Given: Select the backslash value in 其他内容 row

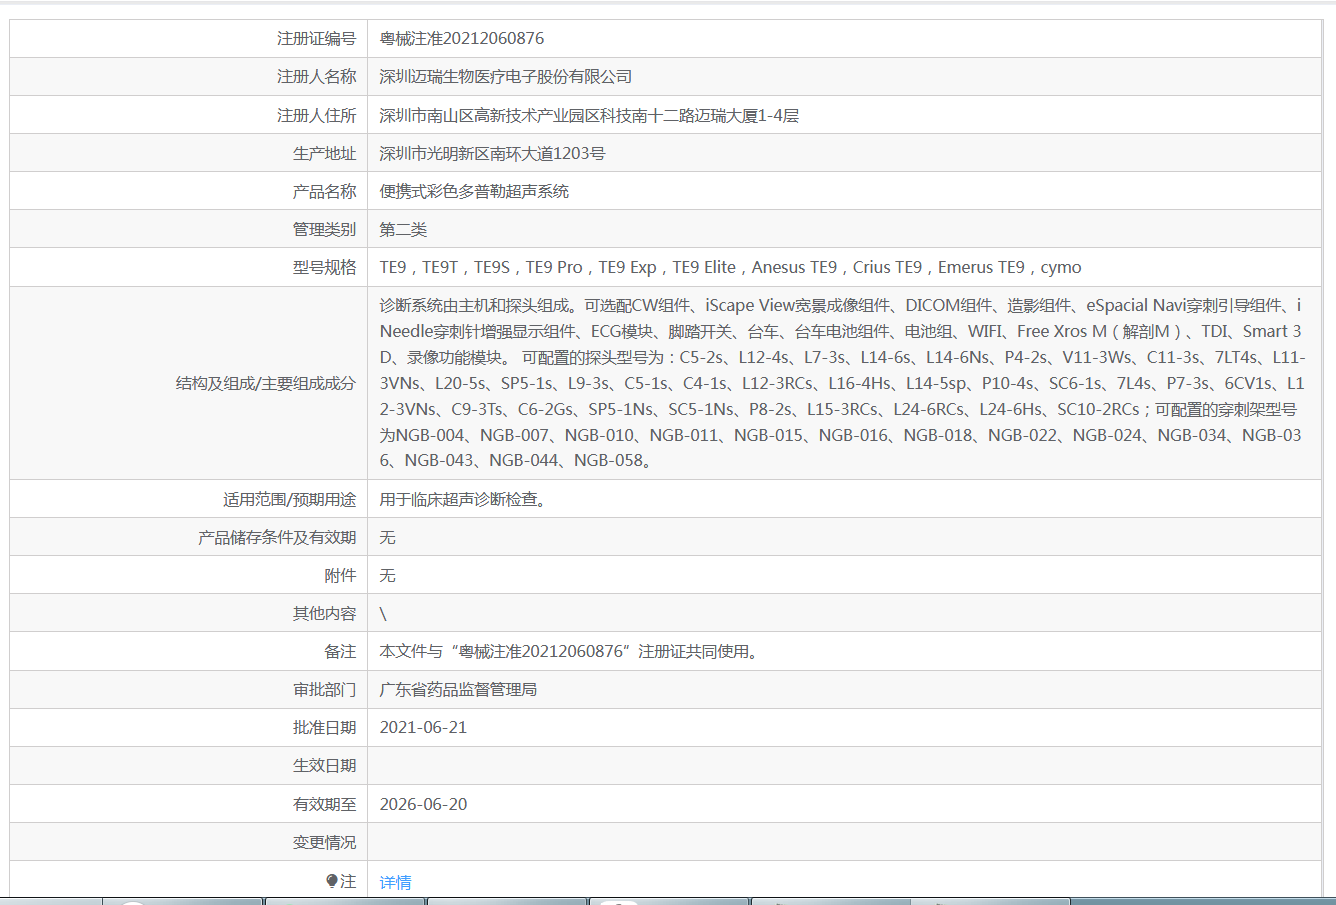Looking at the screenshot, I should (383, 613).
